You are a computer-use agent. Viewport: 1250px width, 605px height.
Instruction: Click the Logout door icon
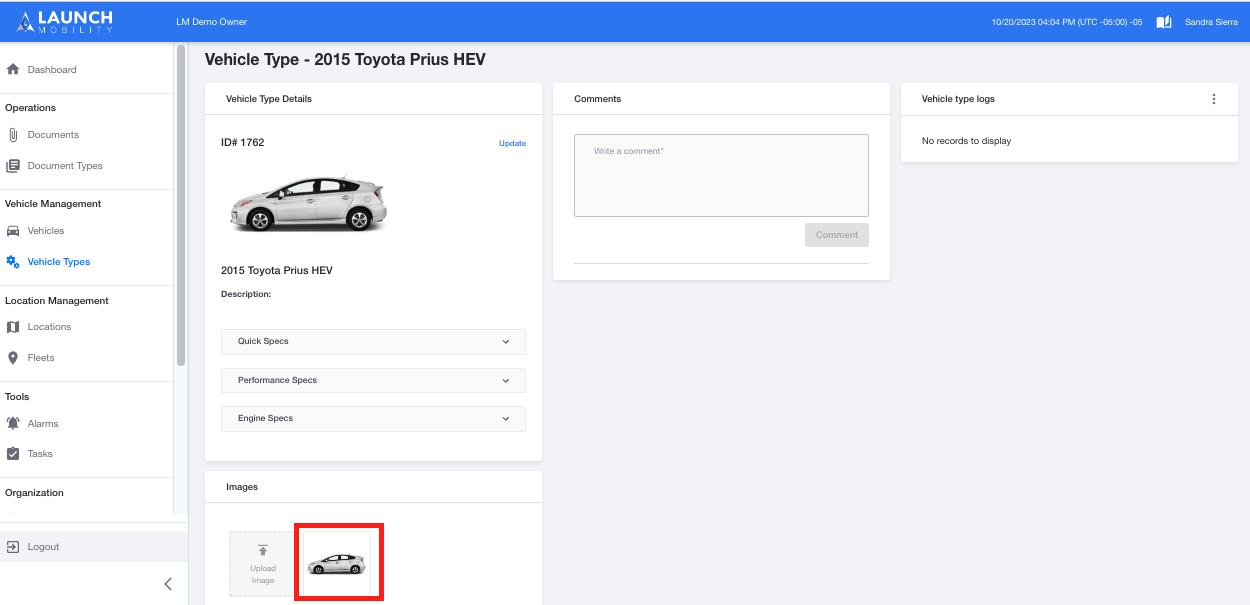pos(13,547)
